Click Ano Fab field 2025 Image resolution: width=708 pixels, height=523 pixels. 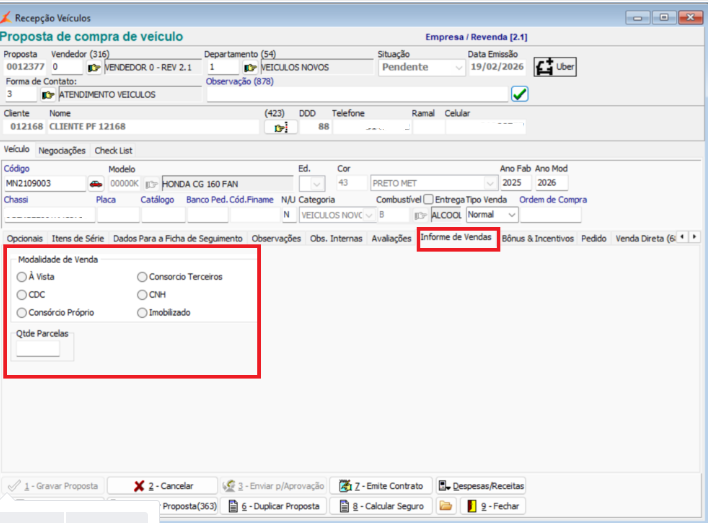pyautogui.click(x=515, y=183)
